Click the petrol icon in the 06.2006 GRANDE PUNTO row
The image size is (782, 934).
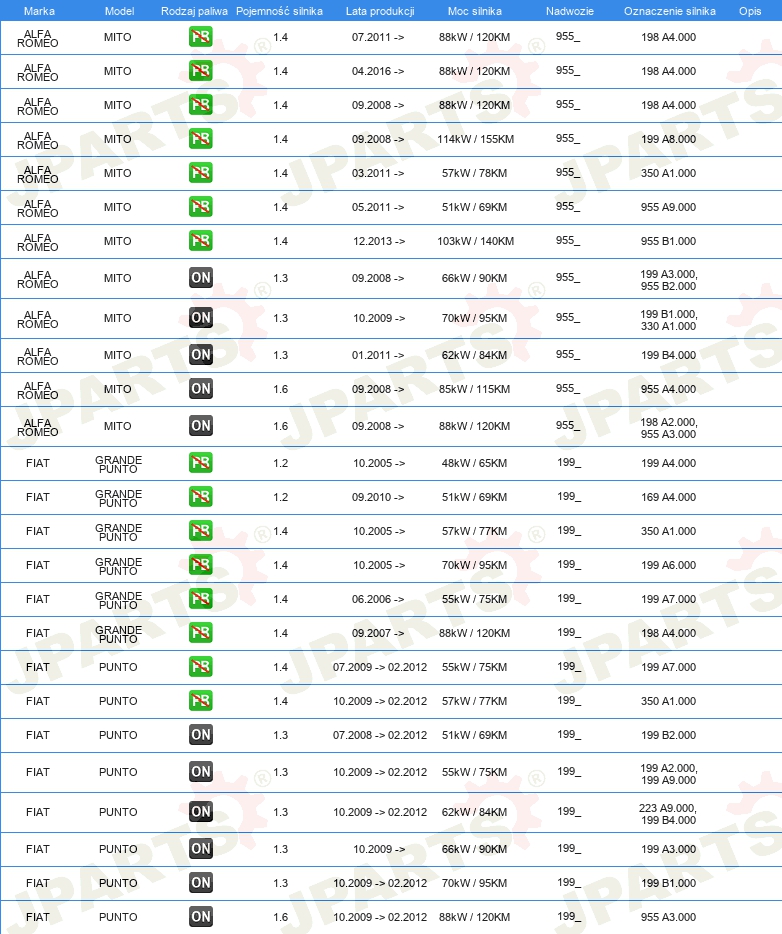point(200,598)
